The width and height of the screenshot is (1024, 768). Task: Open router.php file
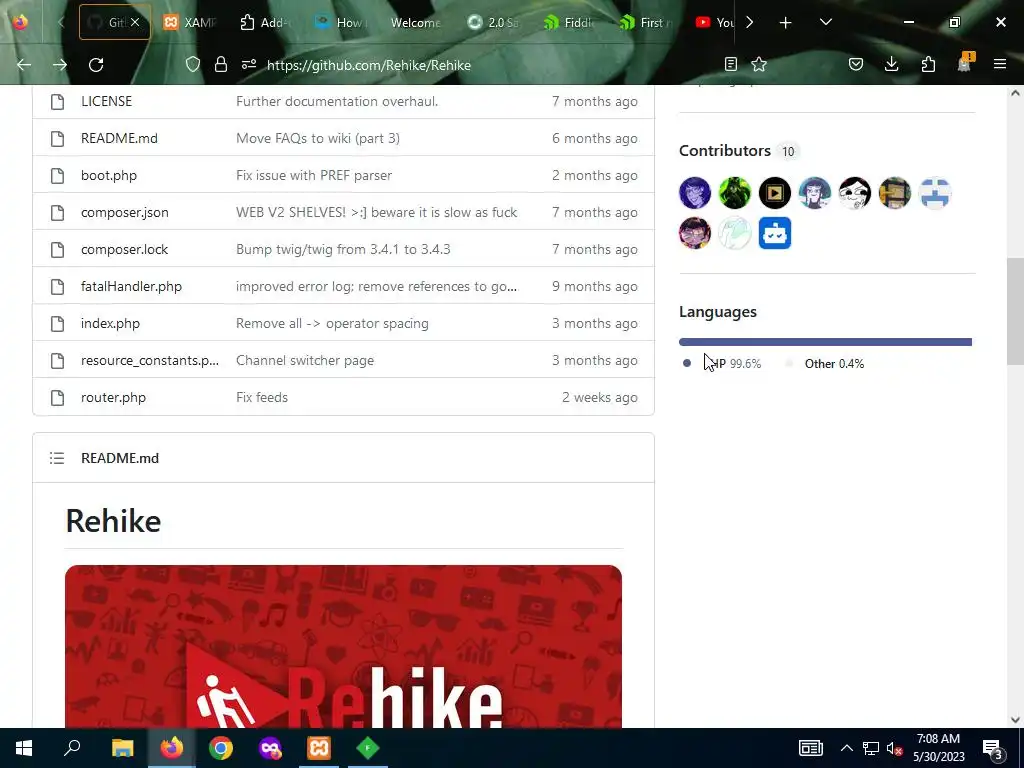pos(113,398)
